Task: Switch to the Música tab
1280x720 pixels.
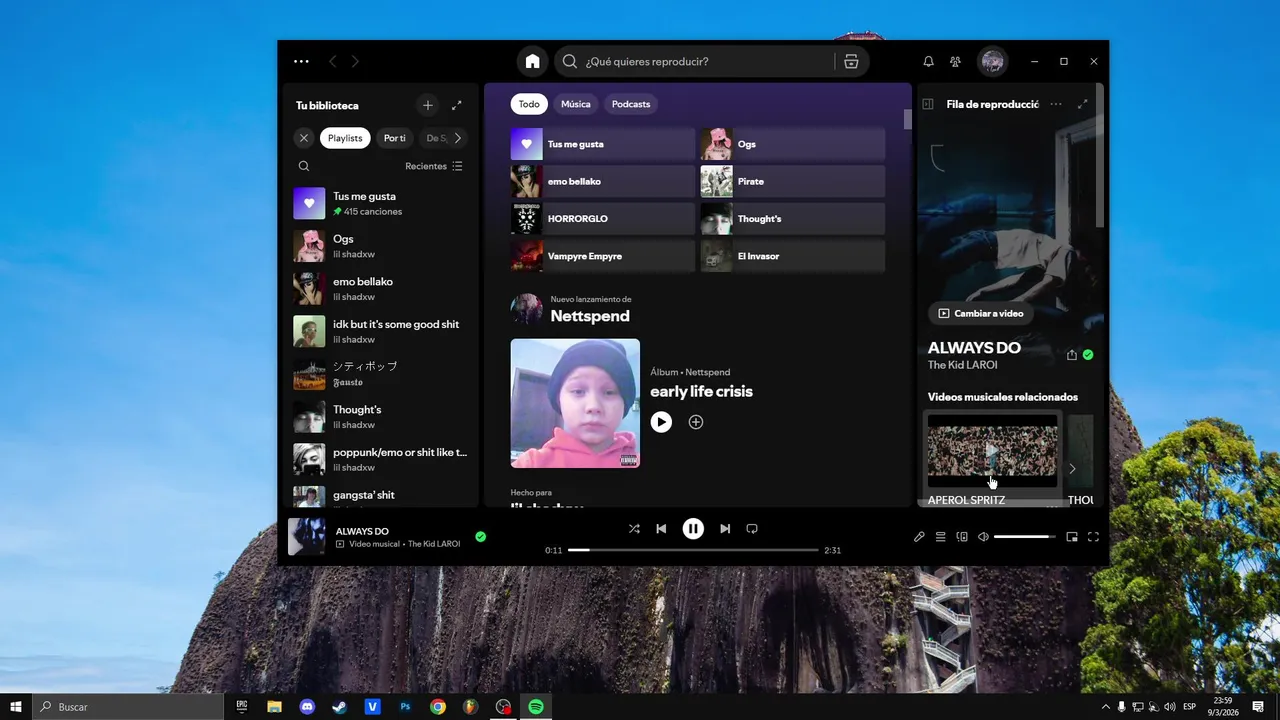Action: (575, 104)
